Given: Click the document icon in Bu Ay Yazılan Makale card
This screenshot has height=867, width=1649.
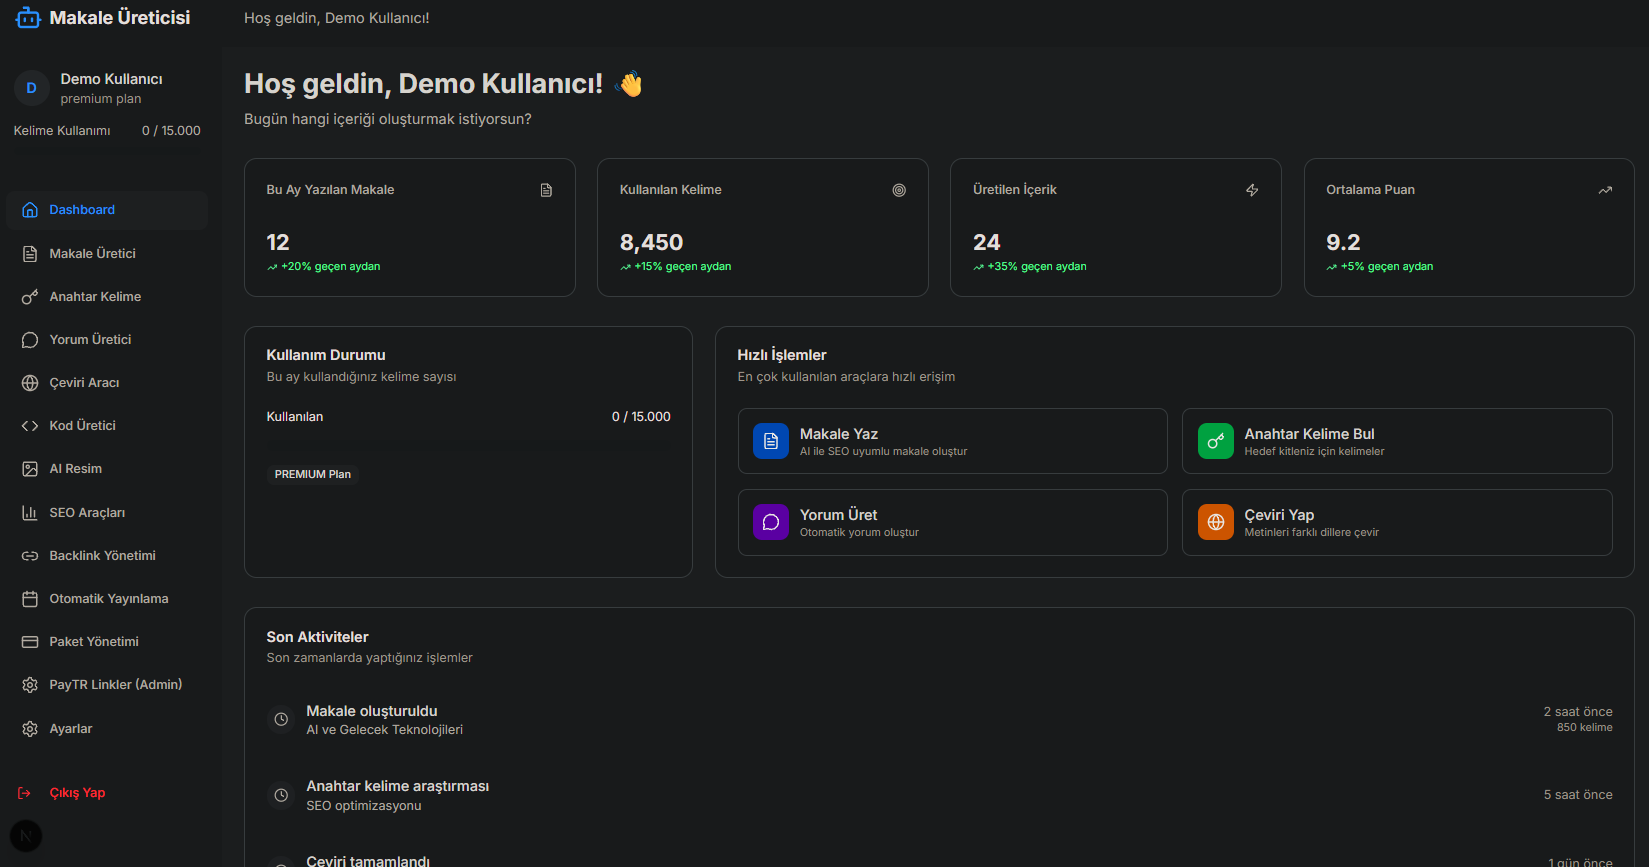Looking at the screenshot, I should (546, 190).
